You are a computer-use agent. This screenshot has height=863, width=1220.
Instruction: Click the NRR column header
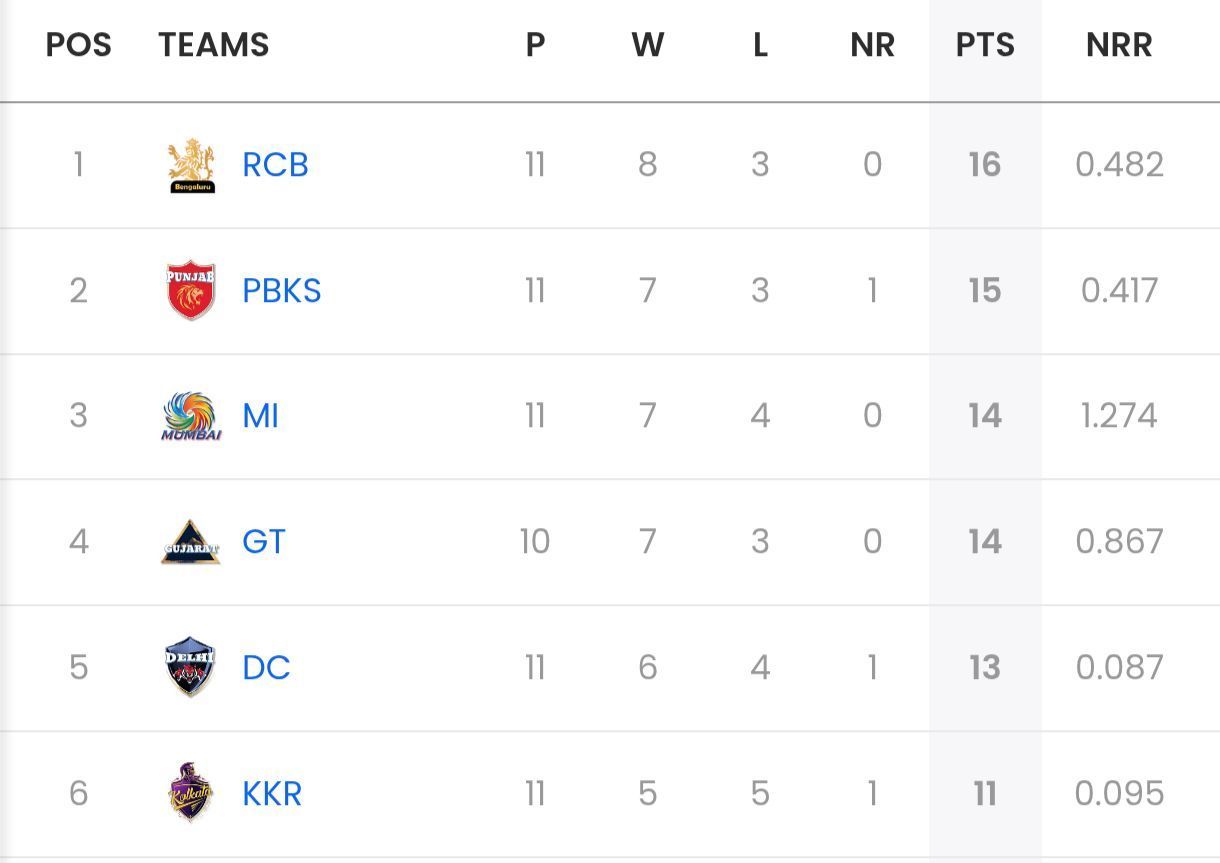(1119, 45)
